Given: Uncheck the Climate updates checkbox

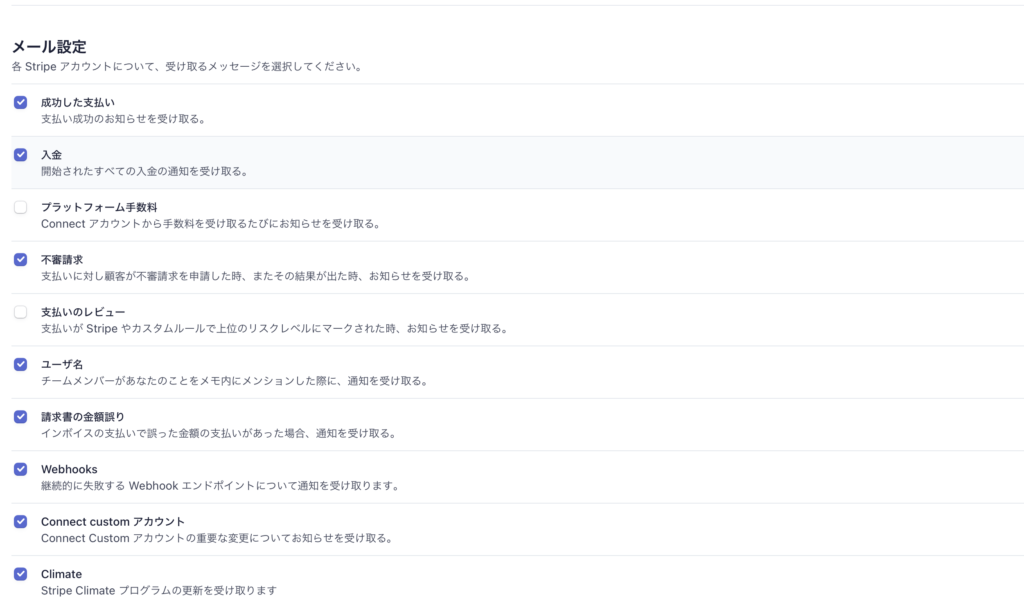Looking at the screenshot, I should [x=20, y=574].
